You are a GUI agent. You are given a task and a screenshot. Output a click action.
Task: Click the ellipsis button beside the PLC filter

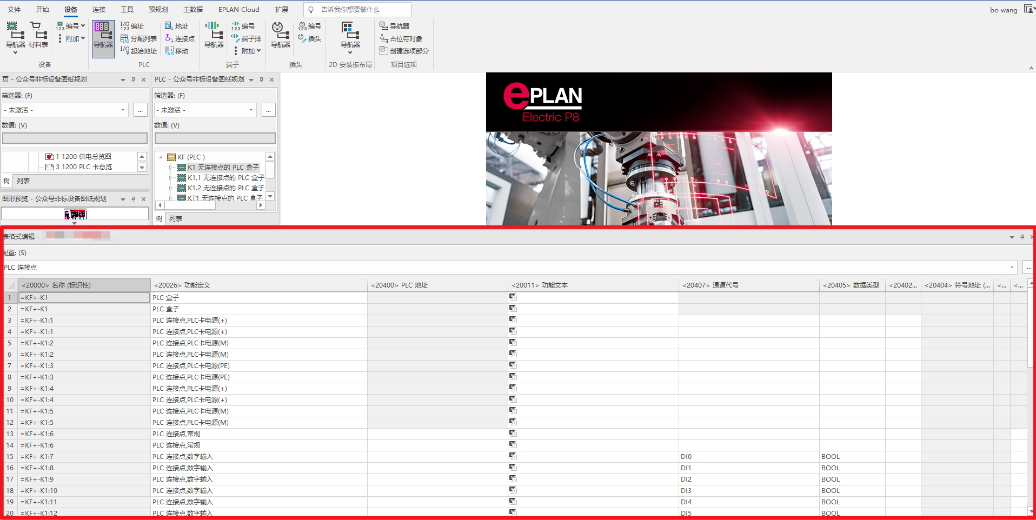point(268,110)
